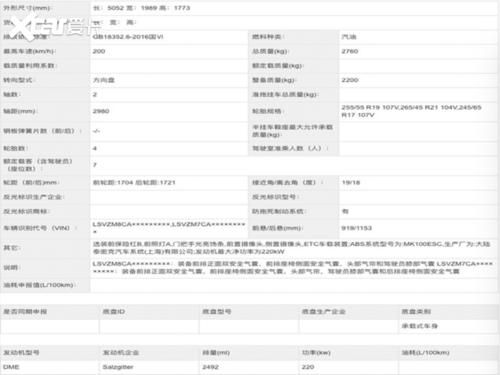Click the 整备质量(kg) label

[274, 80]
